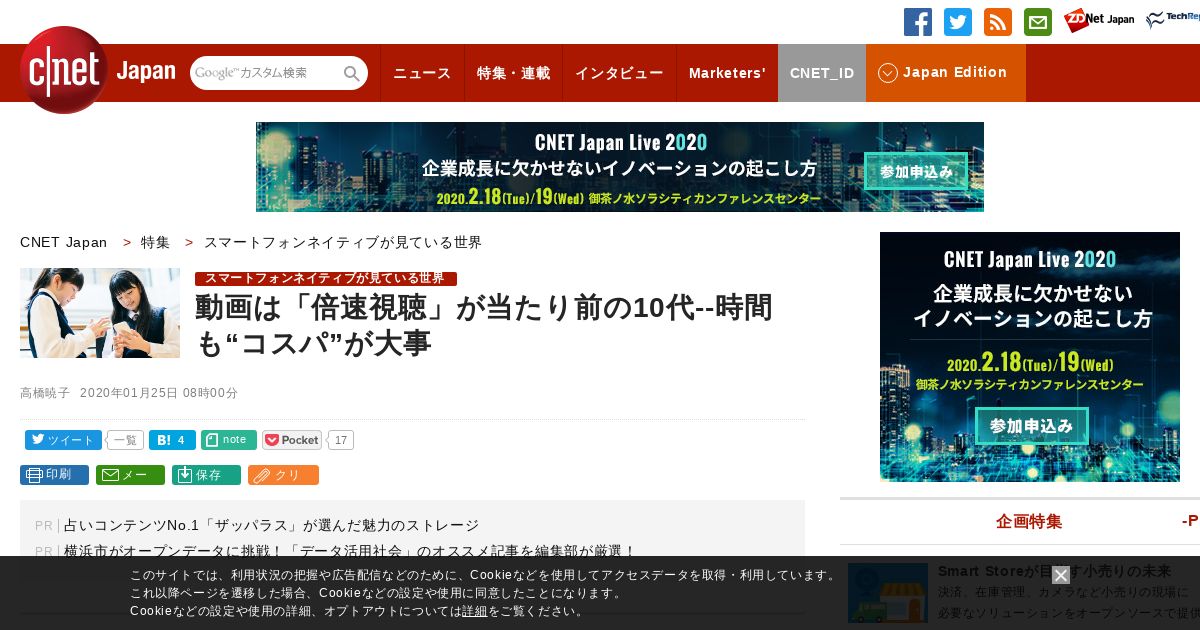Open the Twitter icon in header

pyautogui.click(x=958, y=22)
